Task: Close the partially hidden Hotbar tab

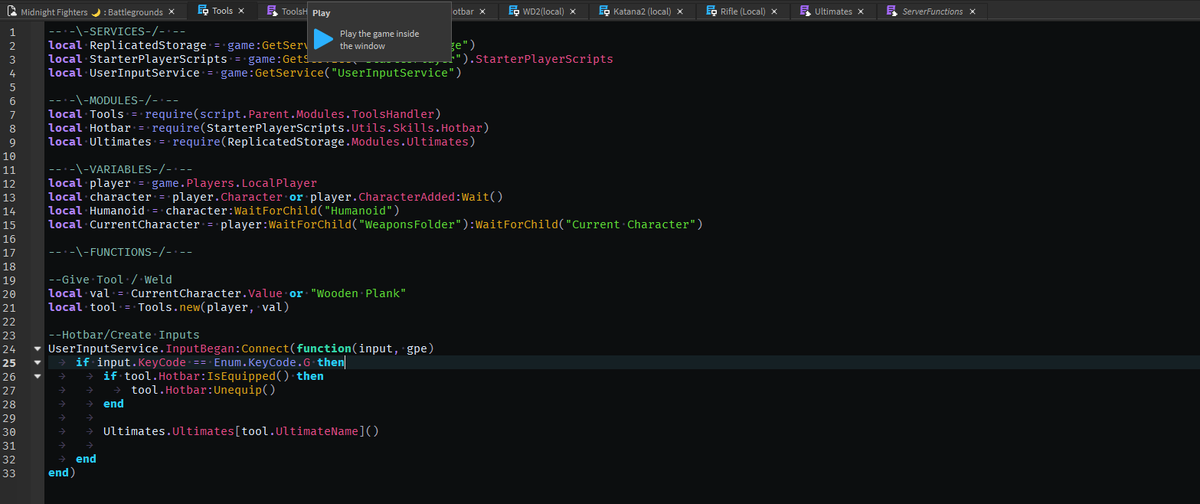Action: pos(483,12)
